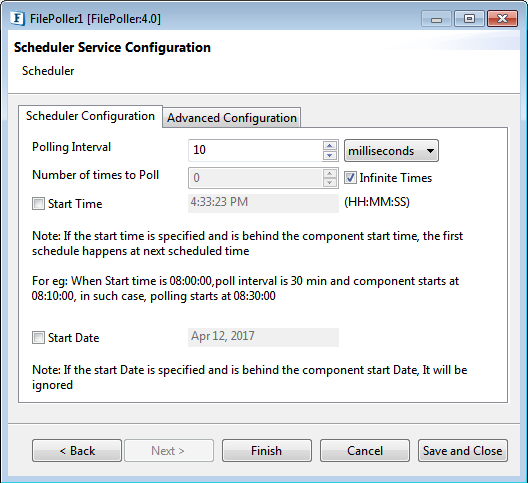Maximize the FilePoller1 window
Image resolution: width=528 pixels, height=483 pixels.
click(x=469, y=19)
